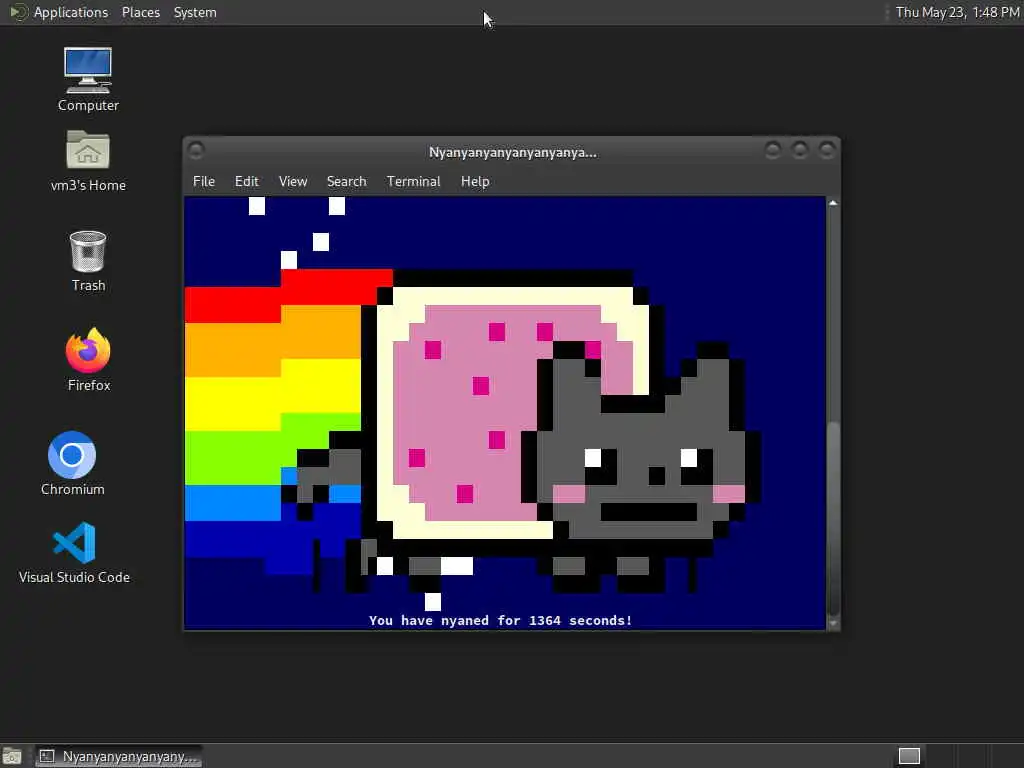Image resolution: width=1024 pixels, height=768 pixels.
Task: Click the terminal scrollbar down arrow
Action: pos(833,624)
